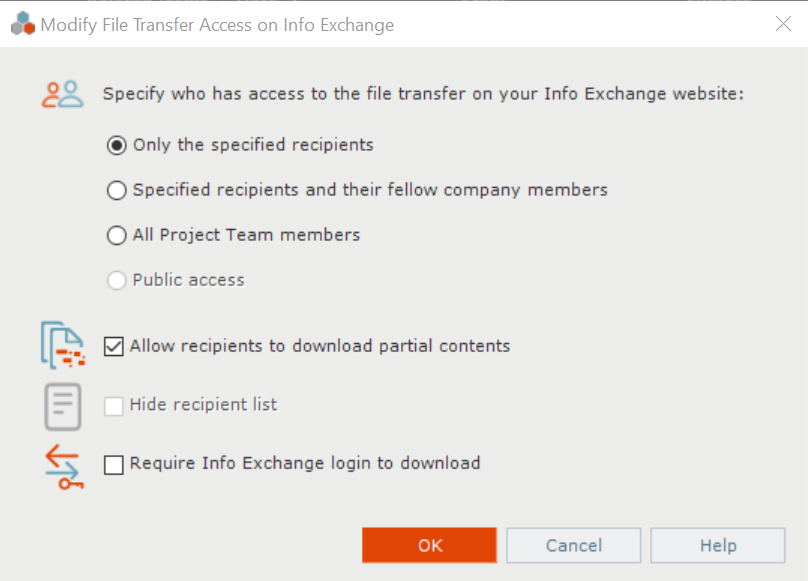Click the 'Specify who has access' instruction text
The width and height of the screenshot is (808, 581).
423,94
